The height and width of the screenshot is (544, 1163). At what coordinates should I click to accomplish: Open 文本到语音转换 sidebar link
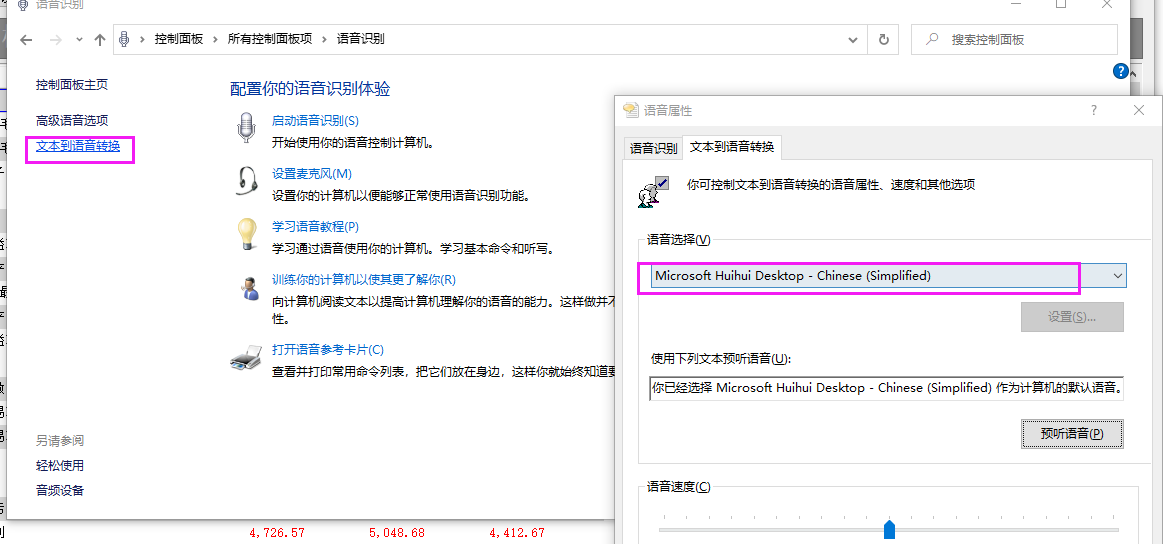tap(78, 146)
